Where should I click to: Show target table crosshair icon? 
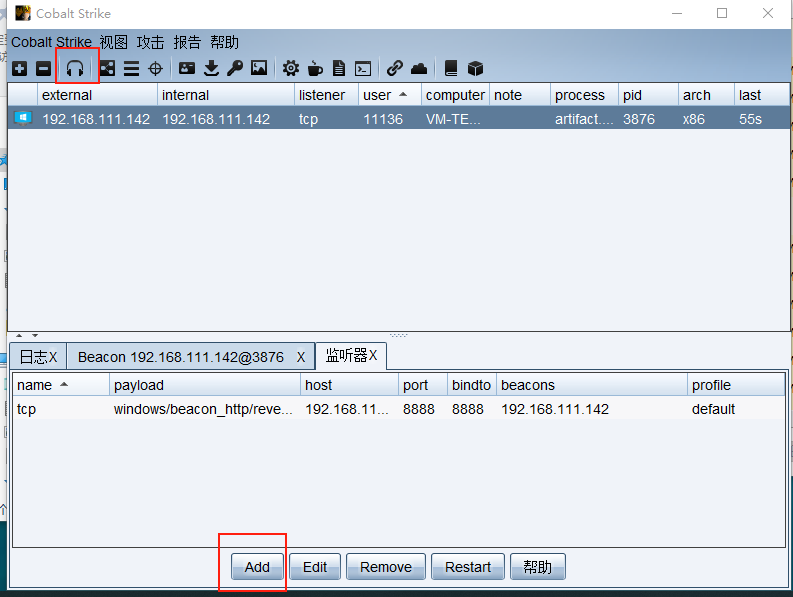(x=155, y=68)
